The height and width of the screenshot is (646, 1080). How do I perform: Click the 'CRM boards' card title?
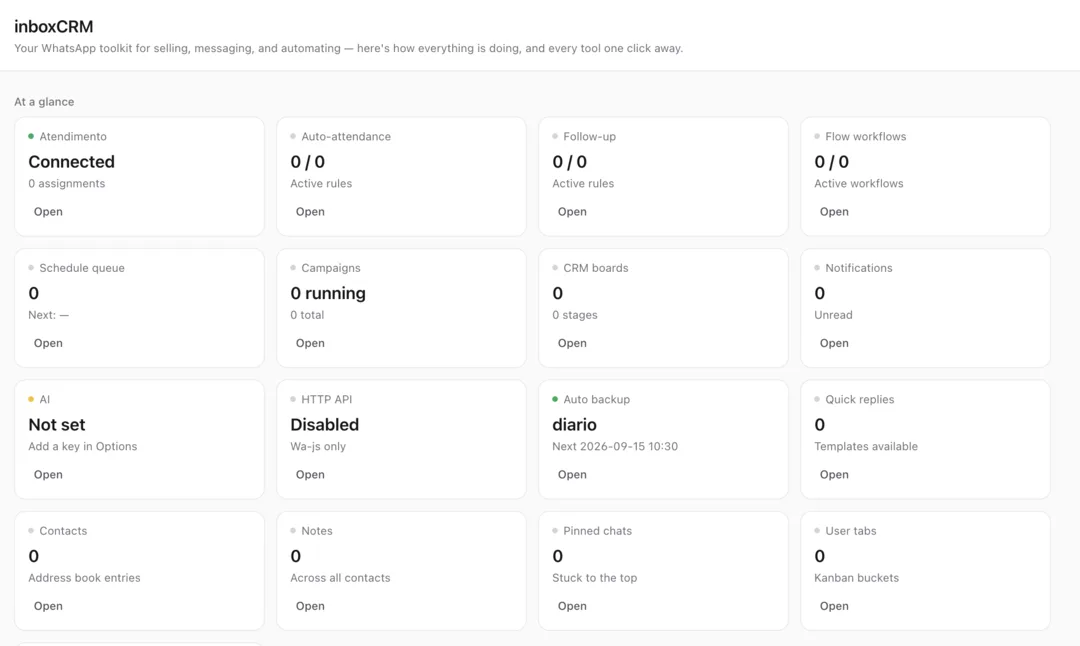(x=596, y=268)
